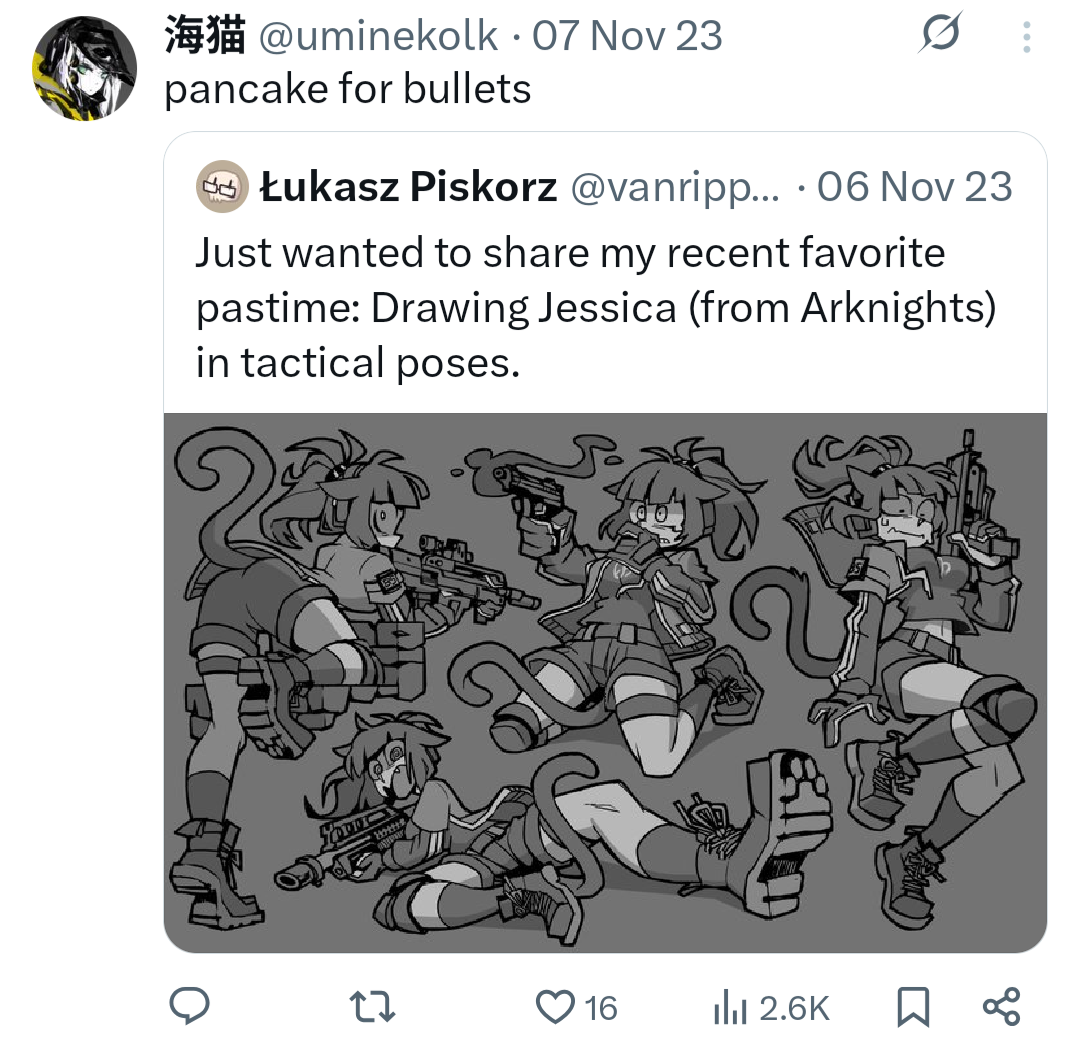Open the tweet's 07 Nov 23 timestamp
The image size is (1080, 1046).
pos(627,38)
